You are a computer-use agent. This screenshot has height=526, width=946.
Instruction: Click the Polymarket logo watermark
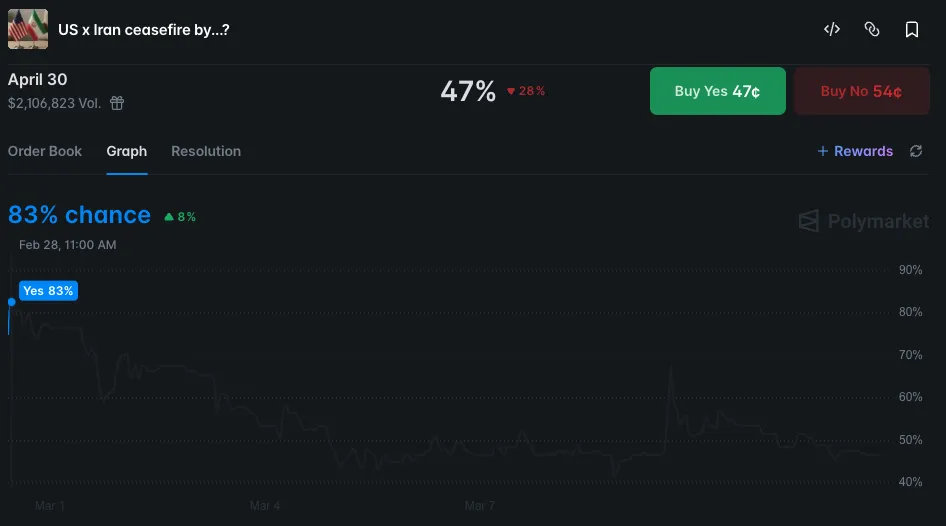[864, 221]
